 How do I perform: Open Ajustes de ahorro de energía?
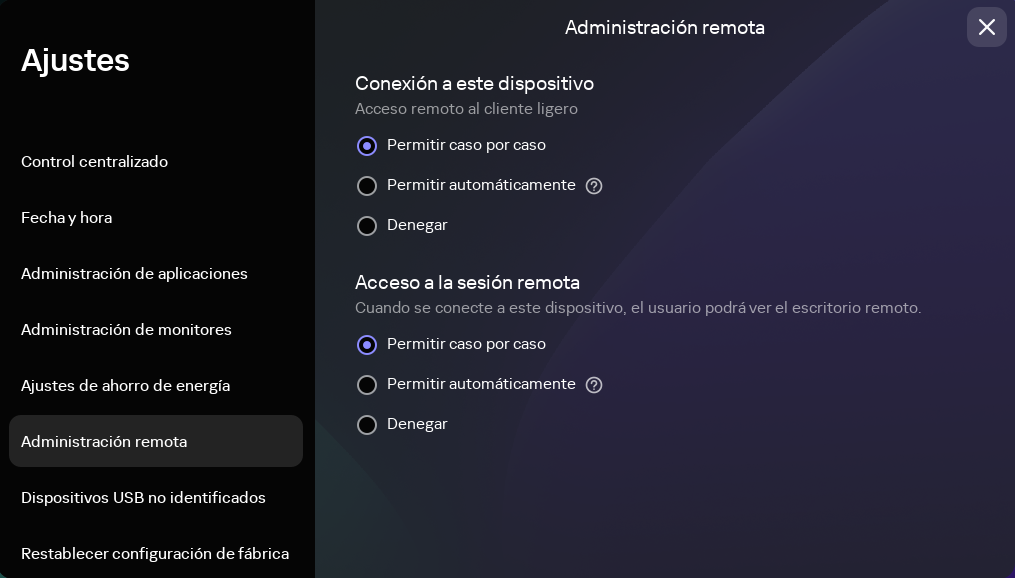125,386
